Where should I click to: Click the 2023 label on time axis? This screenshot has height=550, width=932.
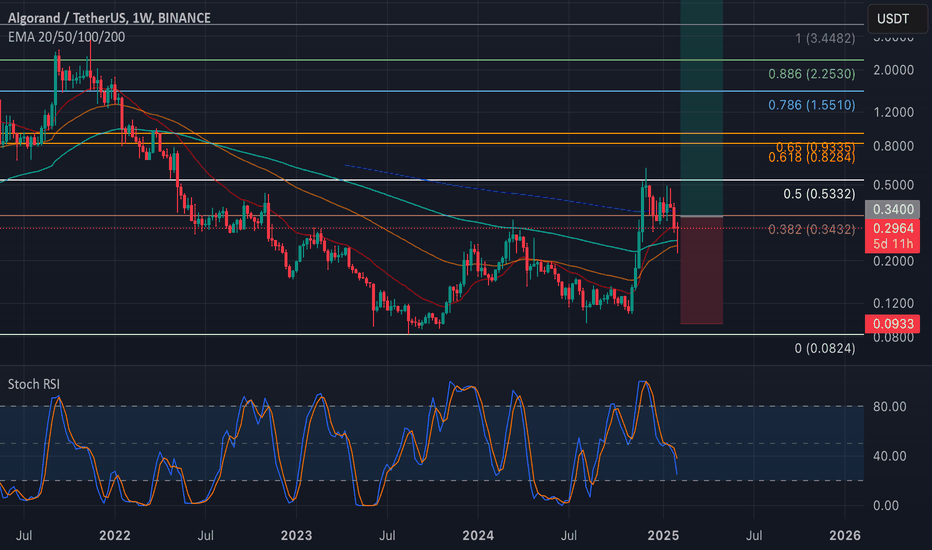(296, 535)
